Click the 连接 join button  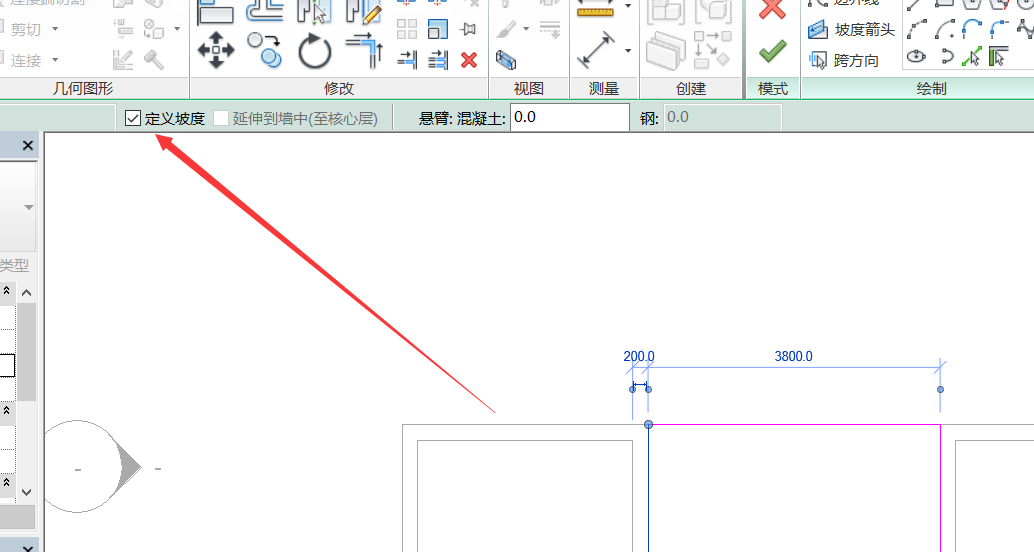point(25,61)
